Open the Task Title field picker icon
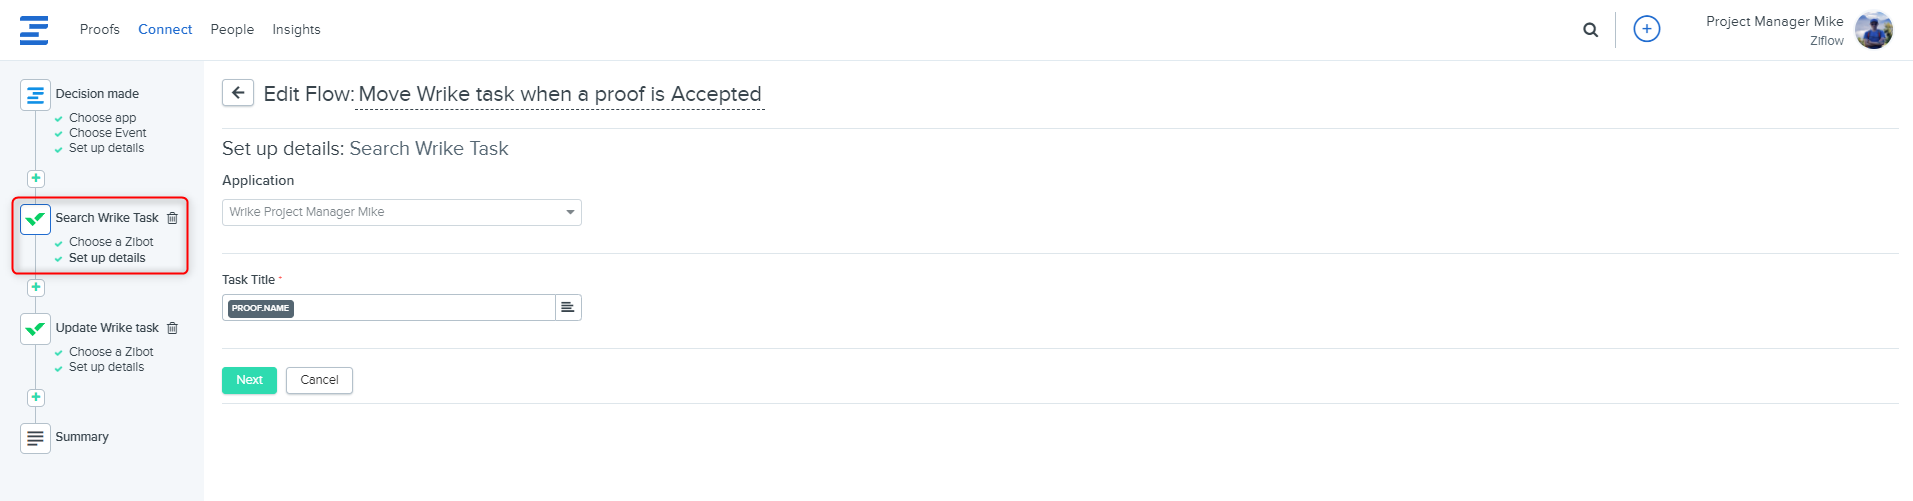The image size is (1913, 501). (x=568, y=308)
